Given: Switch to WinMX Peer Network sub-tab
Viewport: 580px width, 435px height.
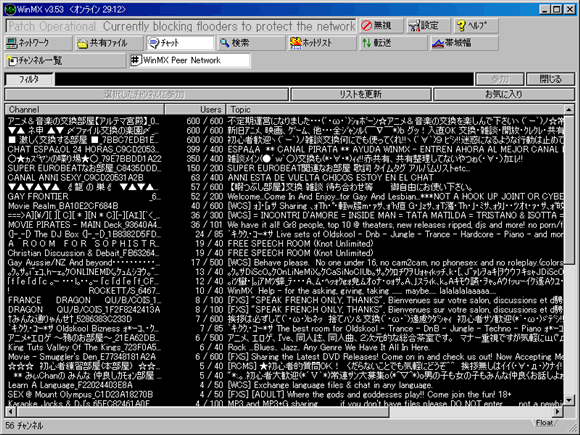Looking at the screenshot, I should pyautogui.click(x=190, y=60).
